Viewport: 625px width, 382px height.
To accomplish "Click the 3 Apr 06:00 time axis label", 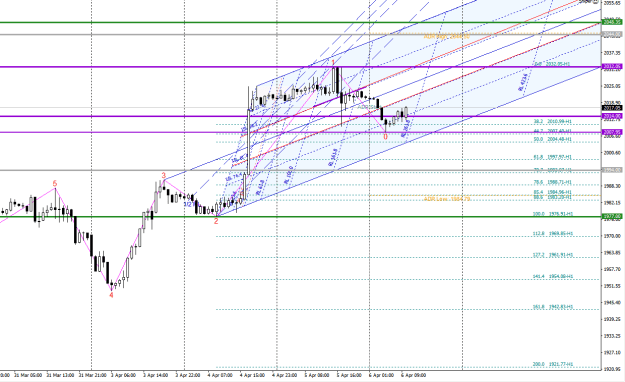I will tap(123, 375).
